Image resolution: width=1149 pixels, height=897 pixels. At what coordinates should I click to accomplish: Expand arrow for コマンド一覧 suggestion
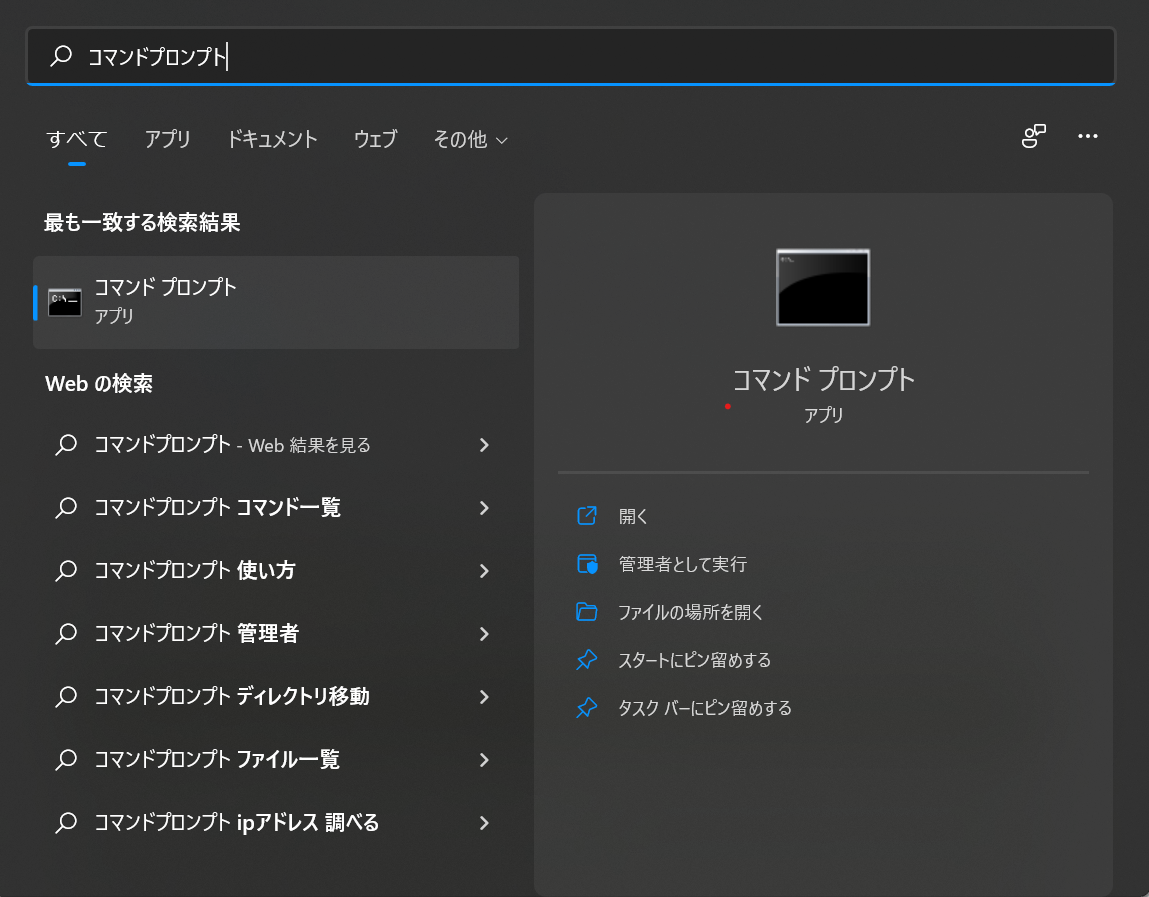tap(484, 508)
